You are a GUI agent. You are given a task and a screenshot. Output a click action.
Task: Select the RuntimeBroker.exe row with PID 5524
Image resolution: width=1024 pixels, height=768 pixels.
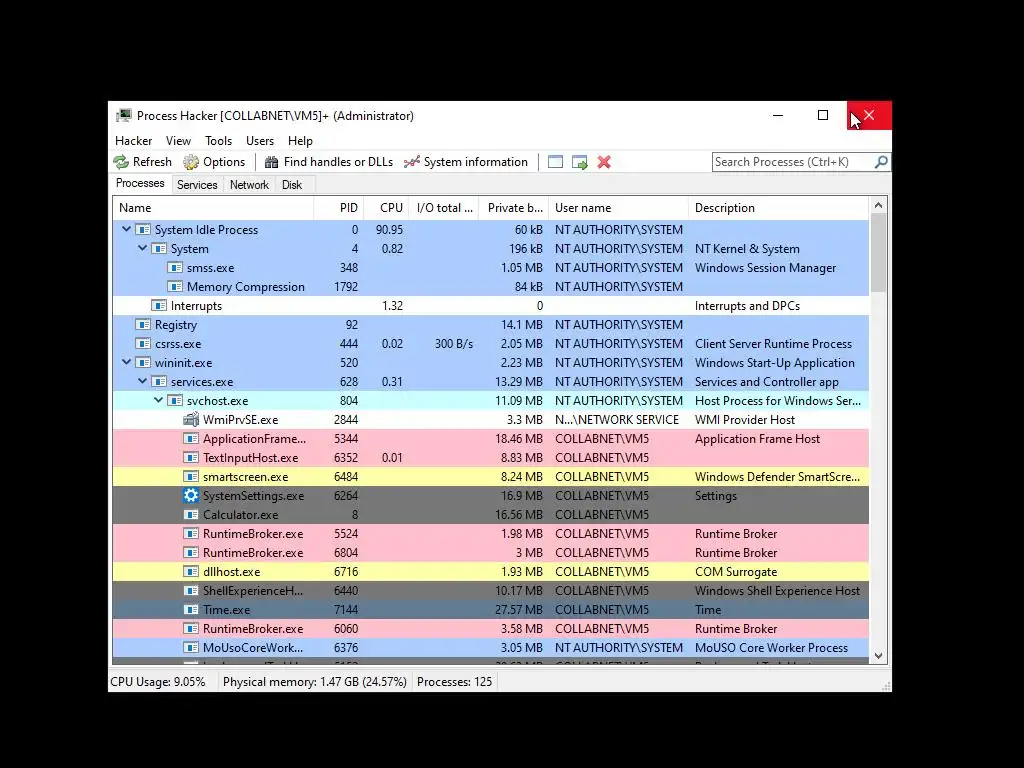pyautogui.click(x=490, y=534)
